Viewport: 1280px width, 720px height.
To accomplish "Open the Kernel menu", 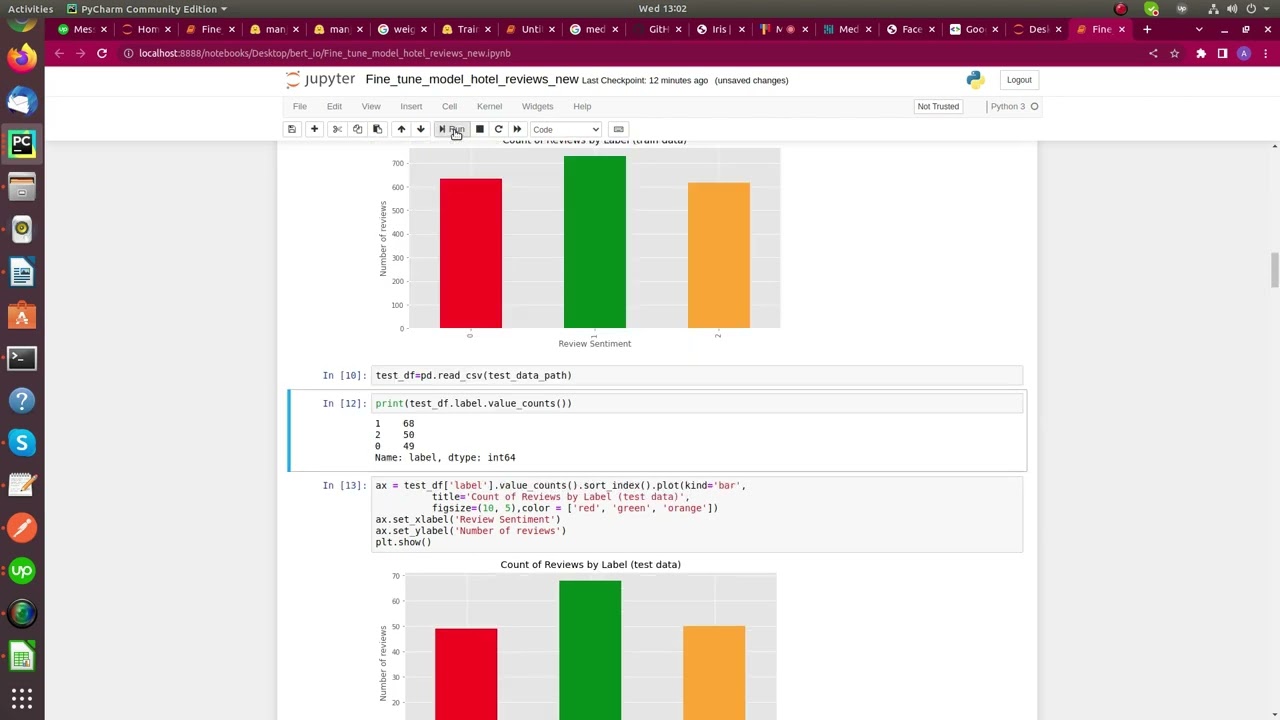I will [489, 106].
